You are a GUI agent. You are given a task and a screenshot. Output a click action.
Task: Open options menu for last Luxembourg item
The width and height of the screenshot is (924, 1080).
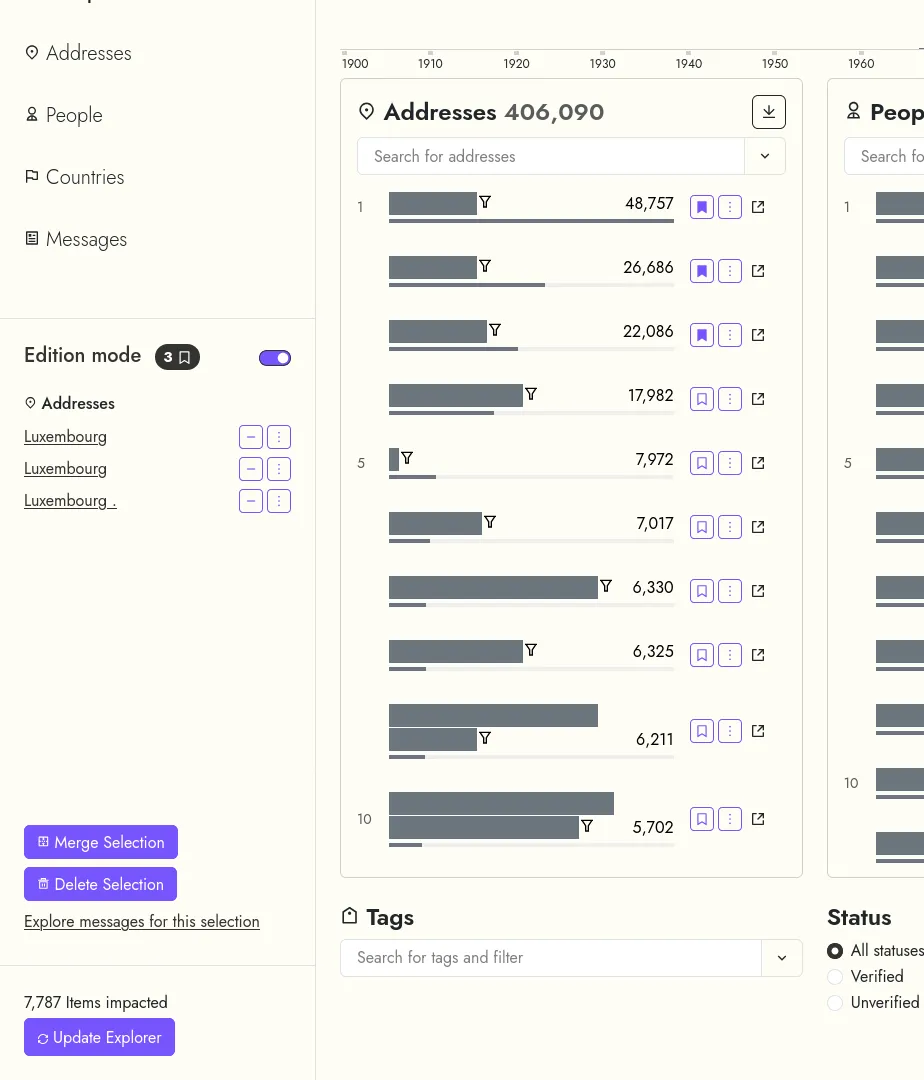tap(279, 501)
